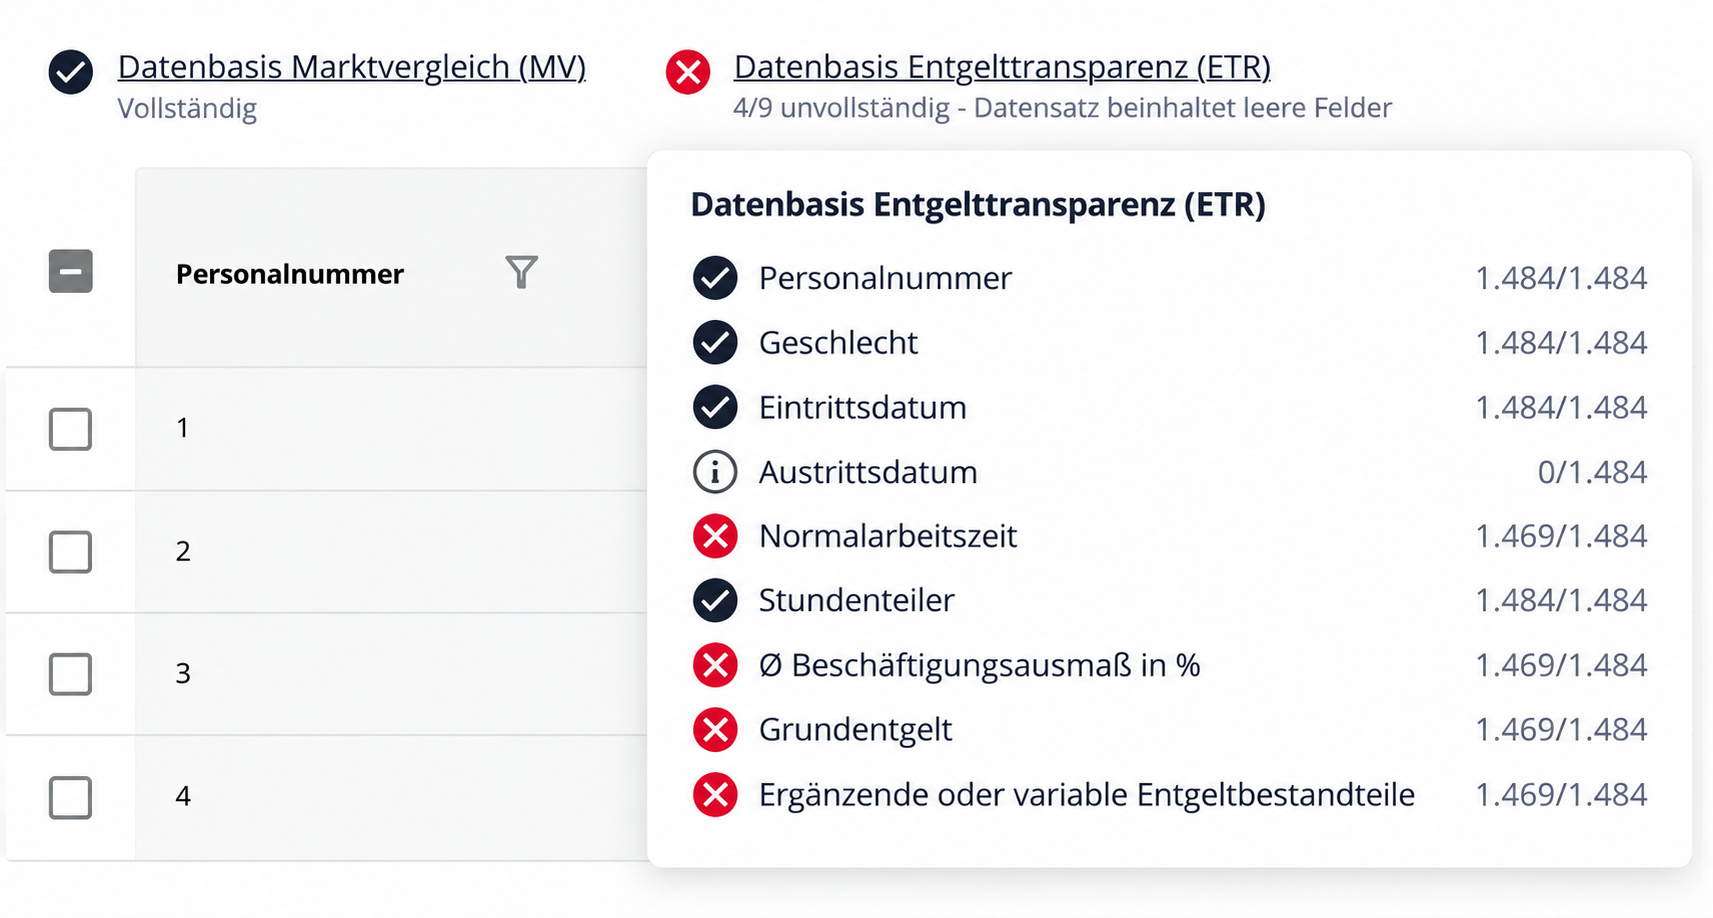Image resolution: width=1713 pixels, height=918 pixels.
Task: Select the checkbox for row 3
Action: click(71, 674)
